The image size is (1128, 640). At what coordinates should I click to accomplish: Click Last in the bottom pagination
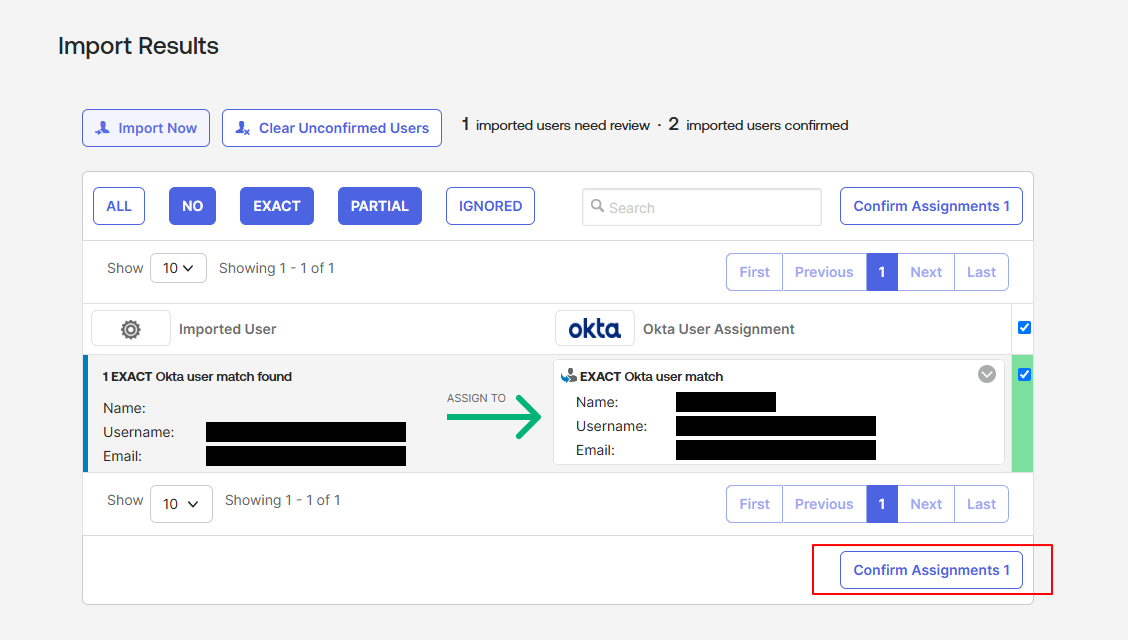(981, 504)
